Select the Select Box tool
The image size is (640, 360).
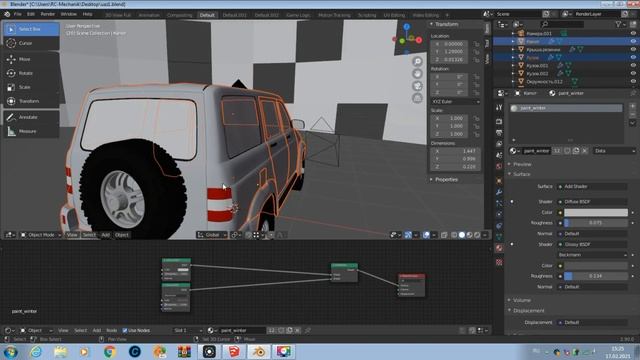31,29
